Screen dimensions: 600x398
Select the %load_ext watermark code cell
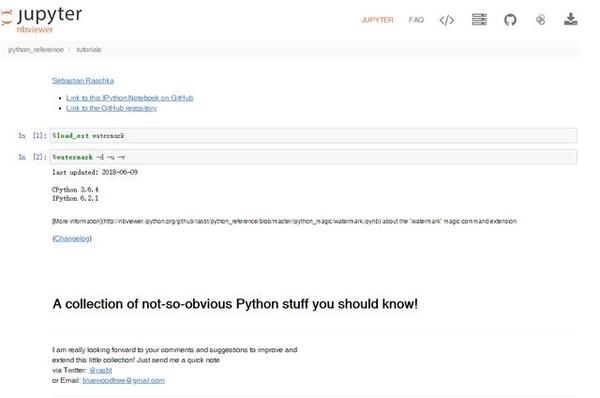pos(313,135)
